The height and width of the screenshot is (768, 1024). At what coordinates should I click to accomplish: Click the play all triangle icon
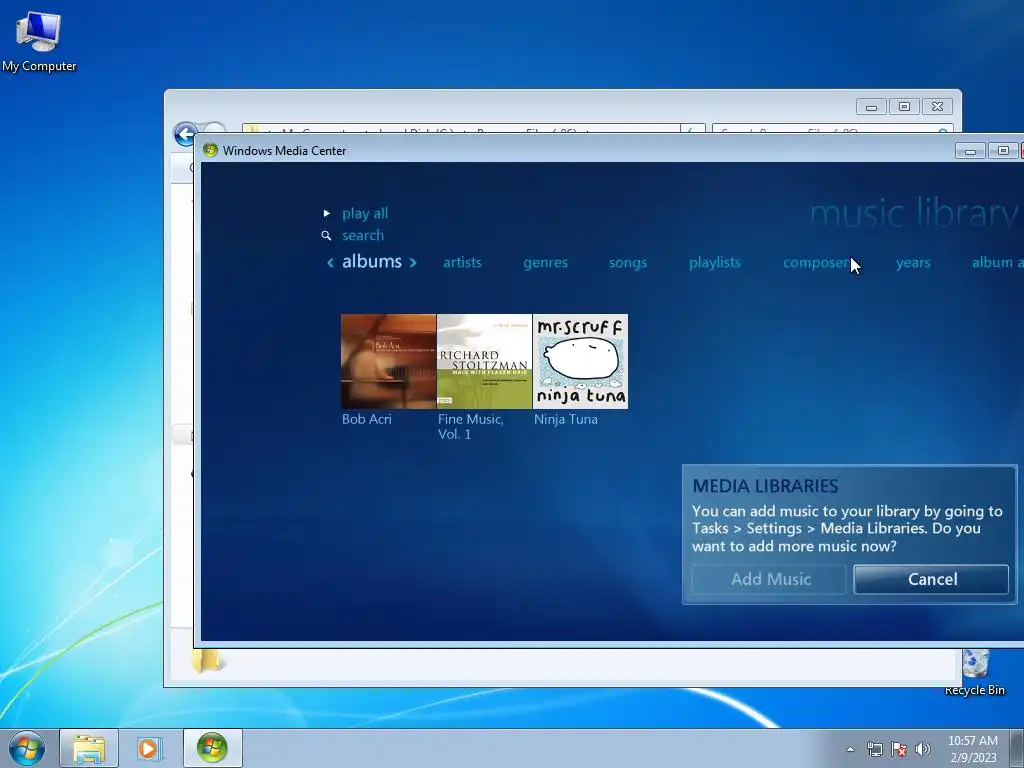[327, 214]
